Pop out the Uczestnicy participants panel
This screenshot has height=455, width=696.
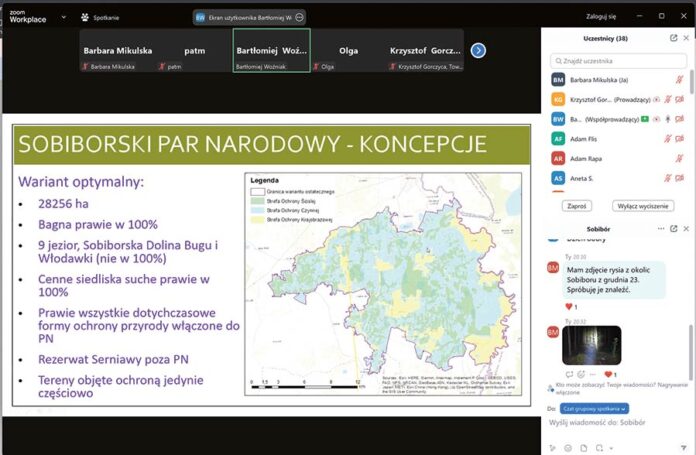[x=674, y=37]
